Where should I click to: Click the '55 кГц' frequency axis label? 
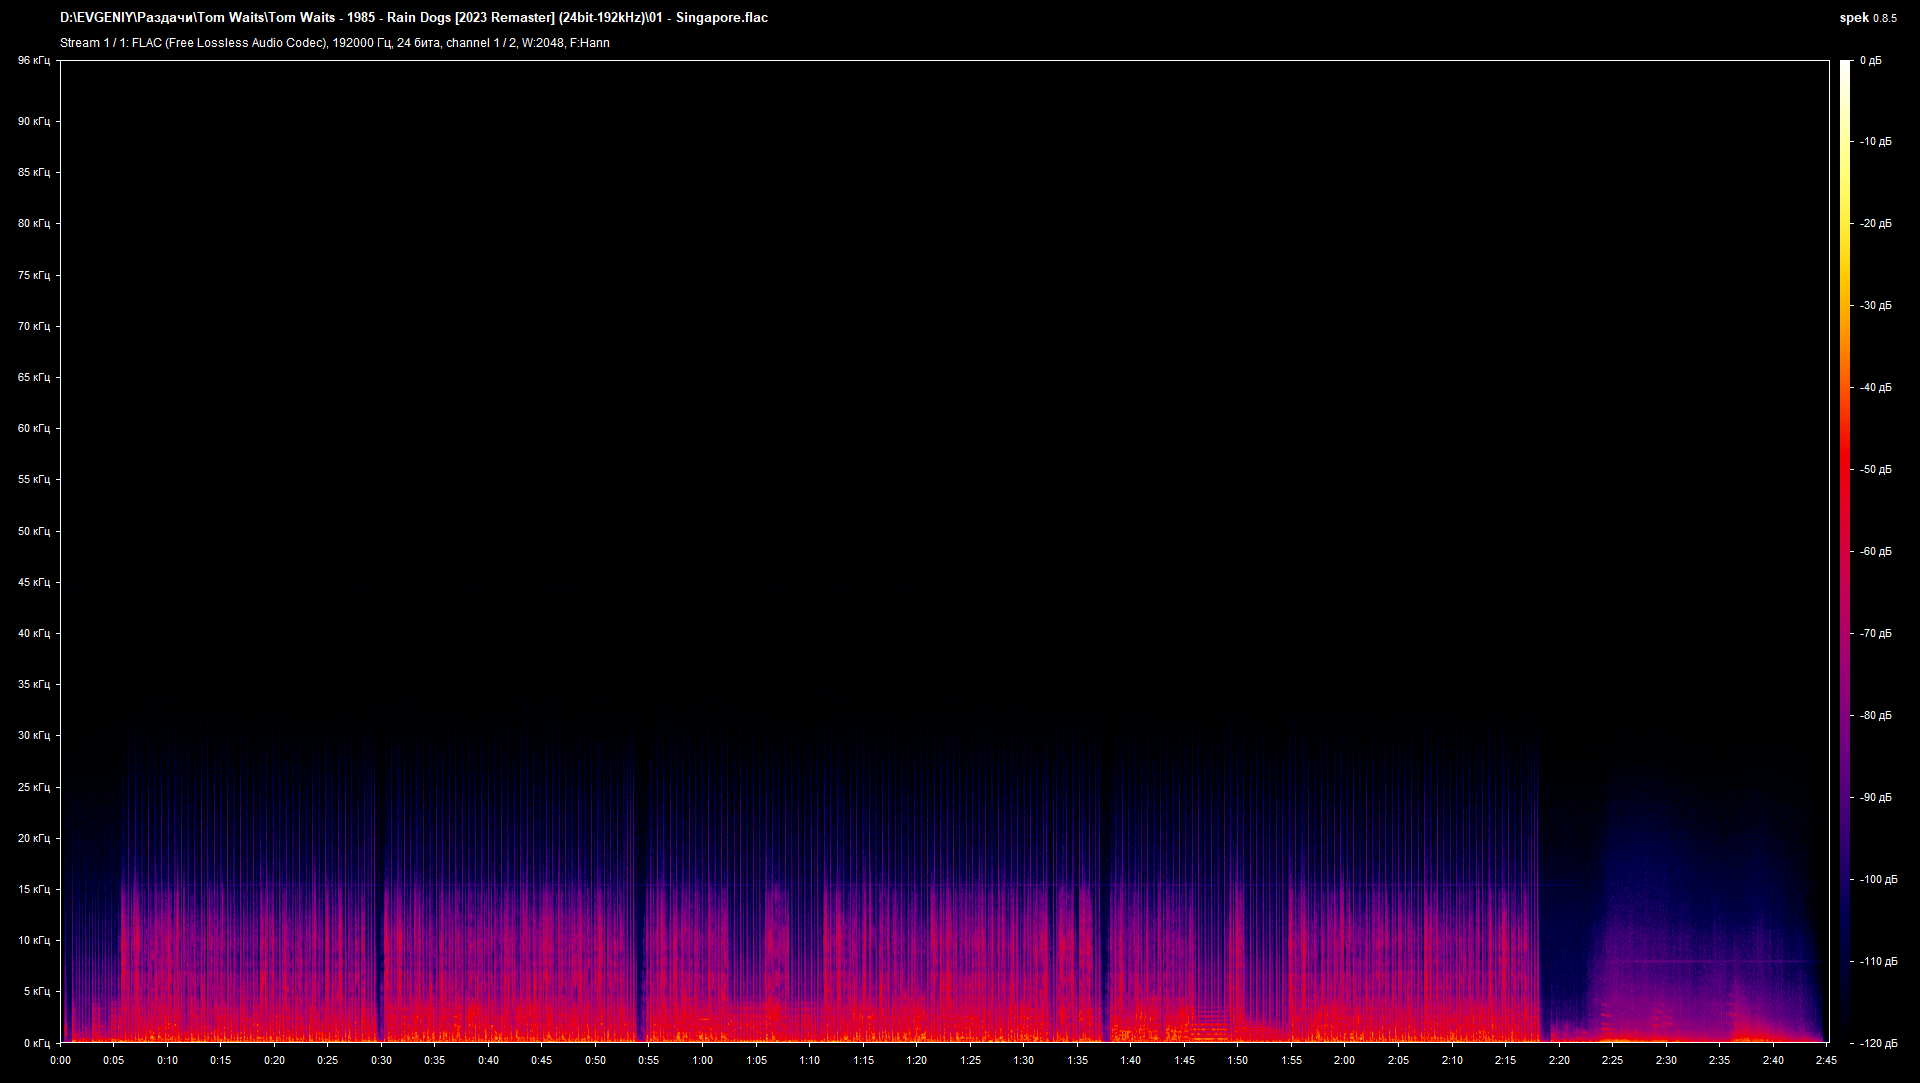33,480
